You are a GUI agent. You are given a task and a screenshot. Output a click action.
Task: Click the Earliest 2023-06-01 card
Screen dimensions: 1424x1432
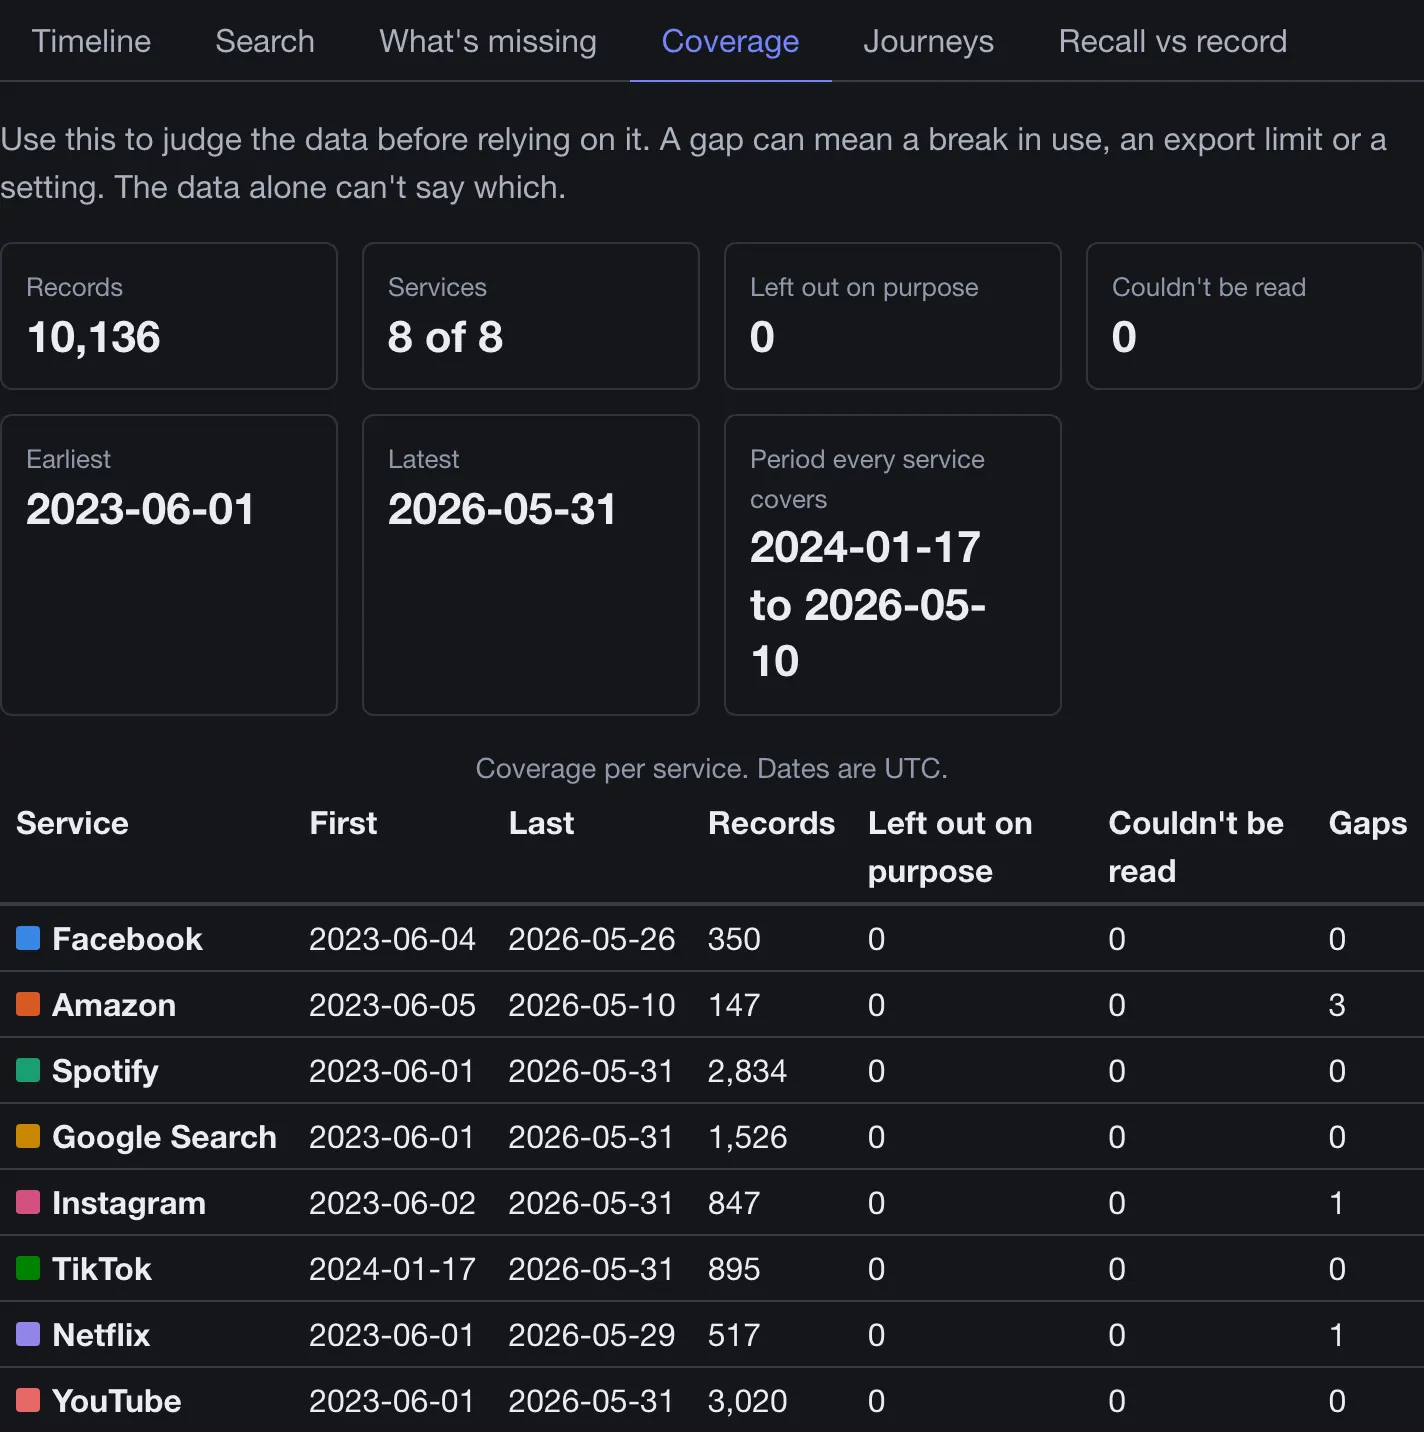(x=169, y=565)
